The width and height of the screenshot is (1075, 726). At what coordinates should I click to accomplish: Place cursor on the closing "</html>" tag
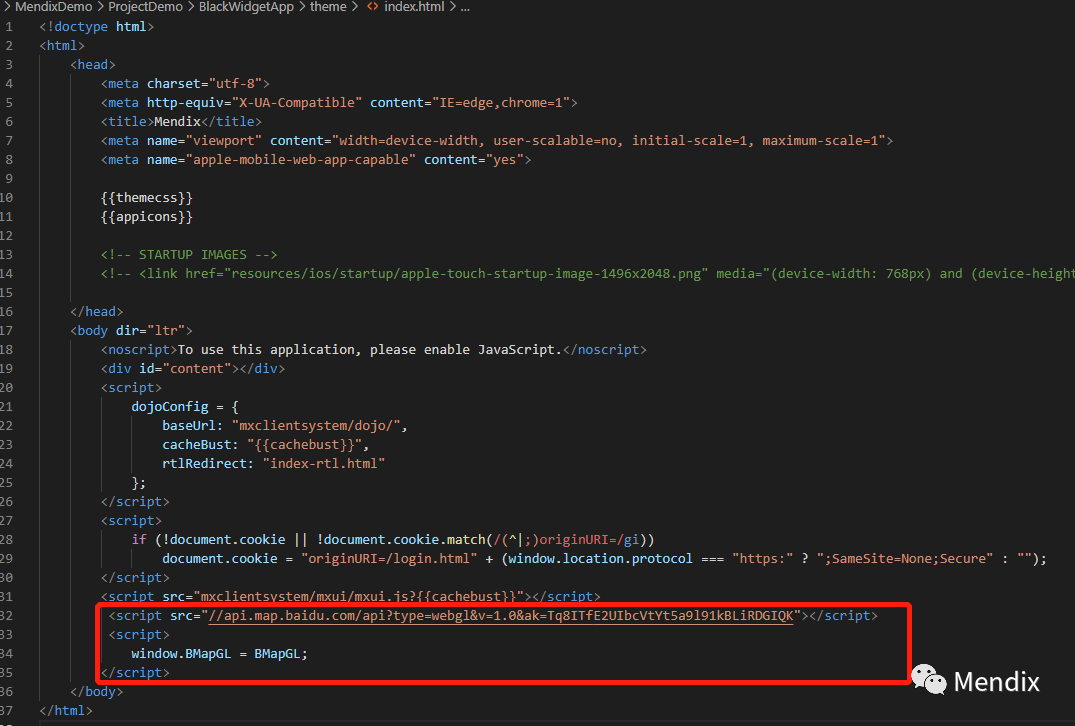point(66,711)
